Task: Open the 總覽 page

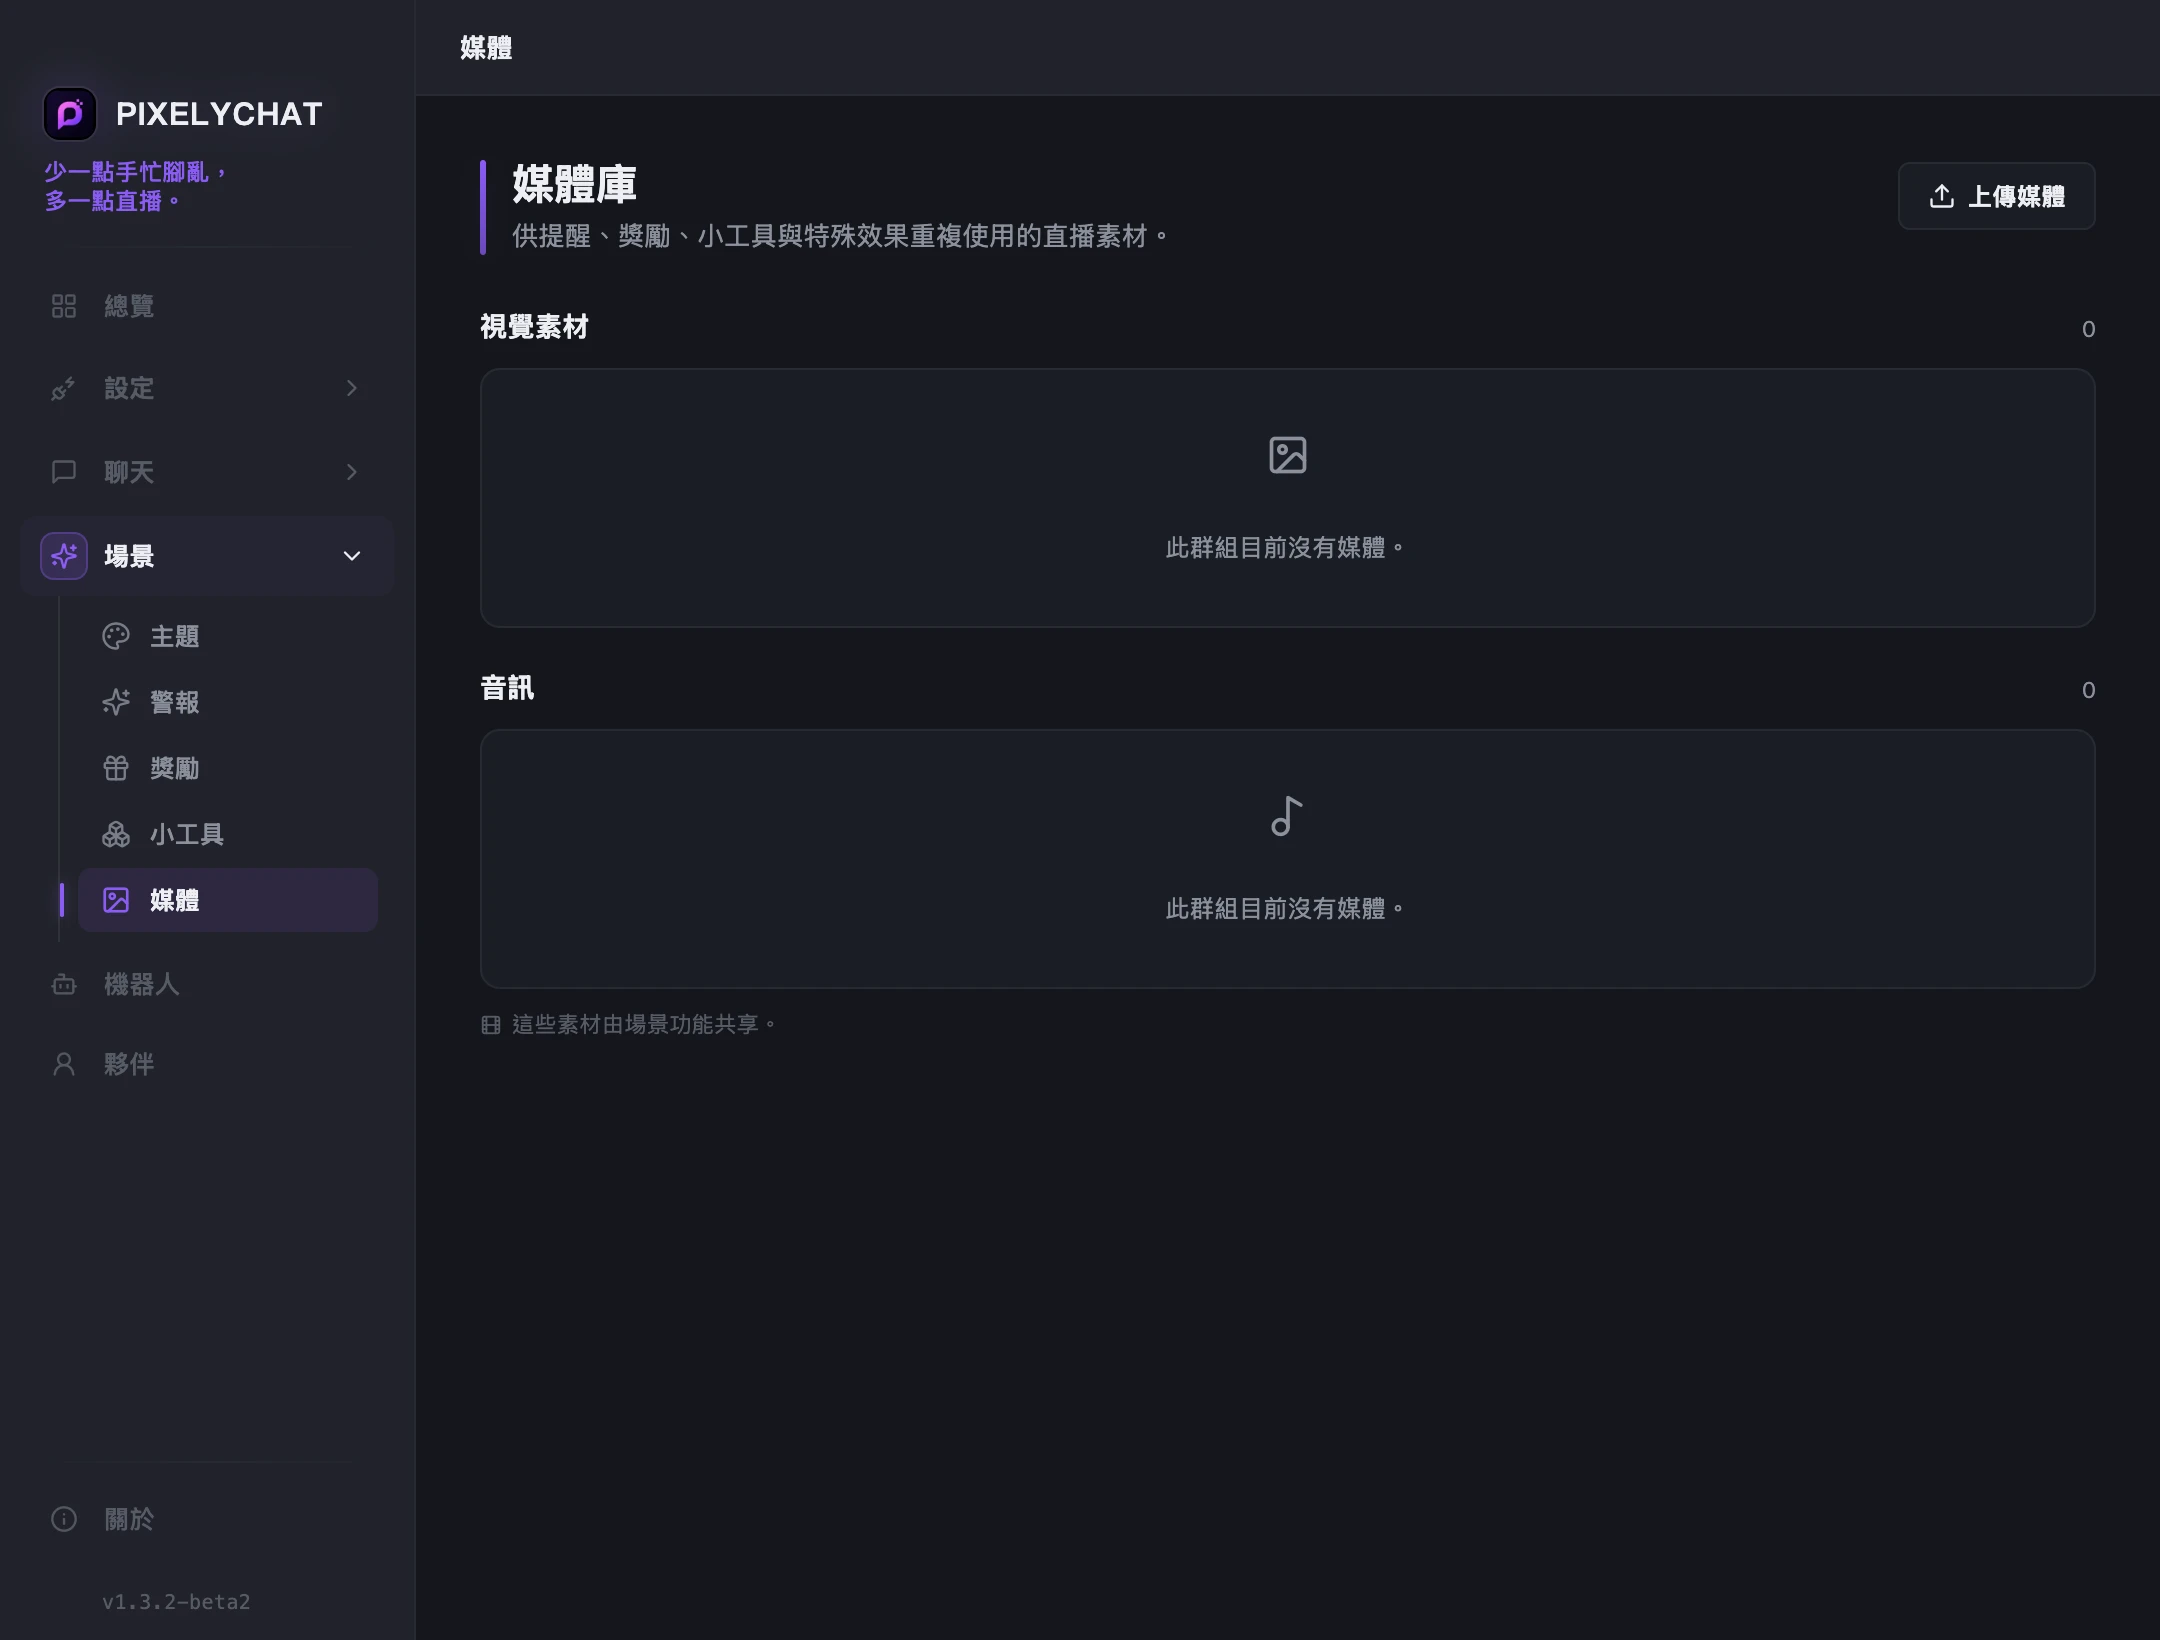Action: (207, 306)
